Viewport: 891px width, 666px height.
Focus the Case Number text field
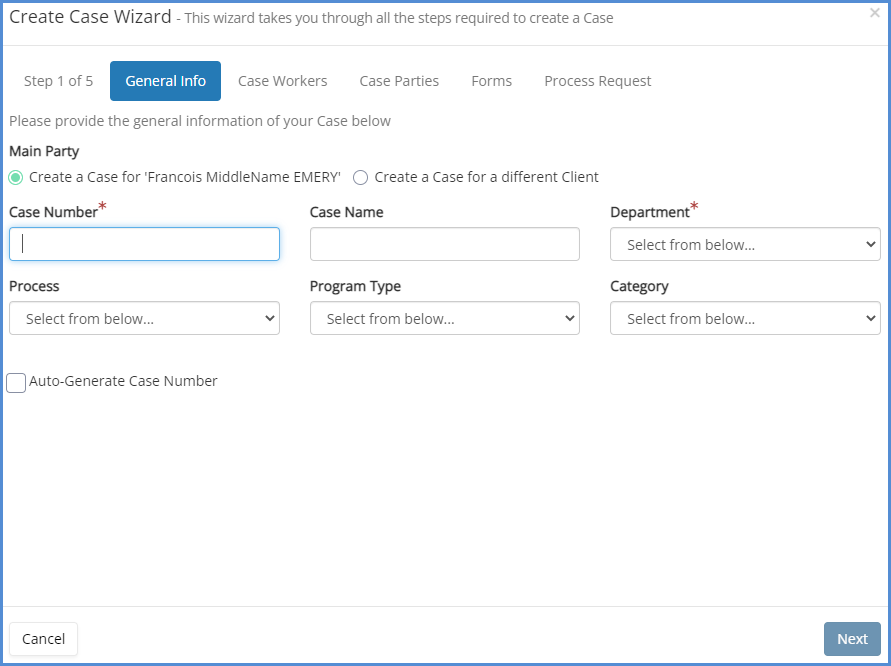pyautogui.click(x=144, y=244)
